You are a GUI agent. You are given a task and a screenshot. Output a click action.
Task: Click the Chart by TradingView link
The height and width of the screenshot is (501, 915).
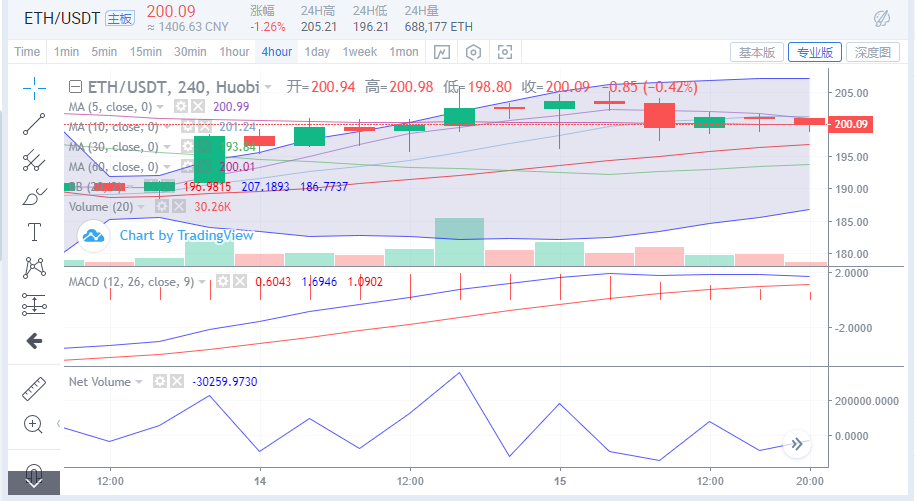(x=186, y=236)
